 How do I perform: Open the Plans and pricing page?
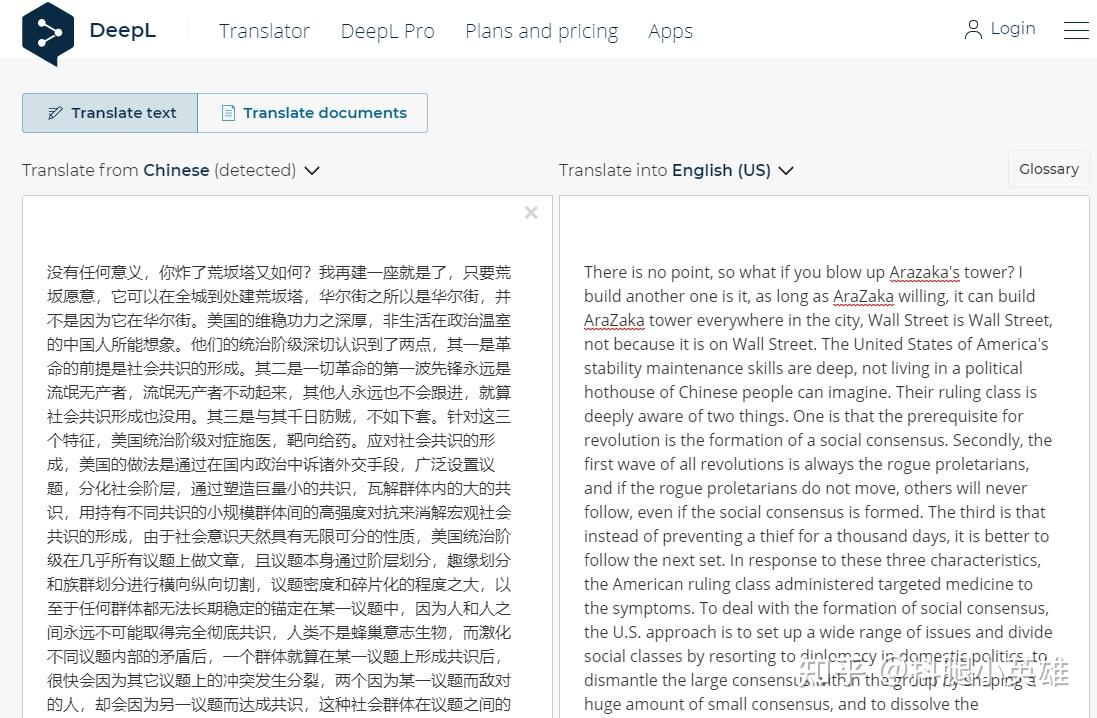pyautogui.click(x=541, y=31)
